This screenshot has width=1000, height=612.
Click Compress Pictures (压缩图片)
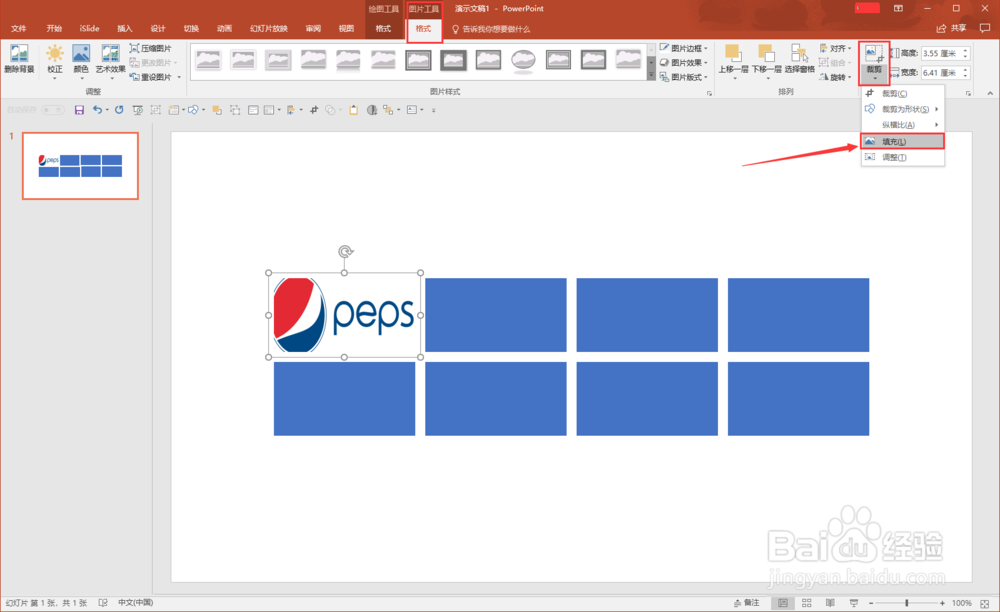click(151, 48)
